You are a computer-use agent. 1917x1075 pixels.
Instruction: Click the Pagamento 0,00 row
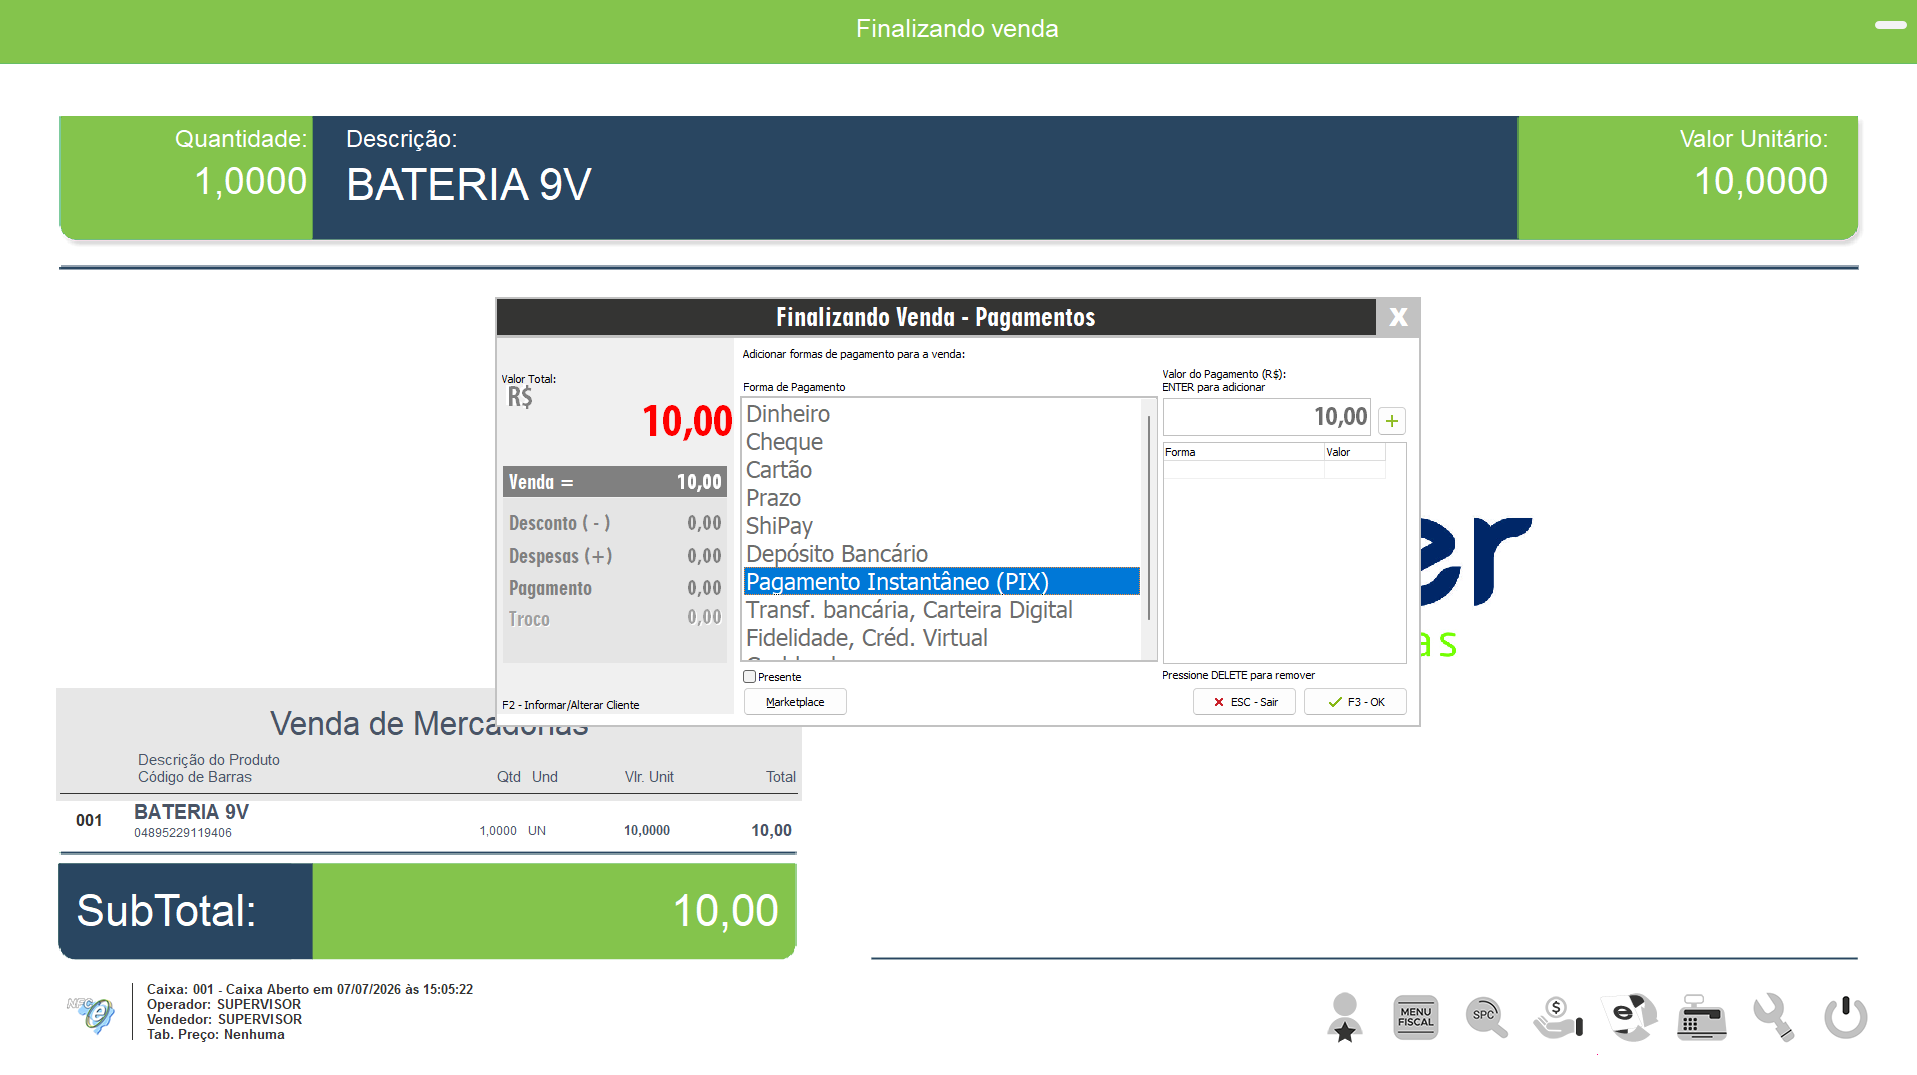(x=614, y=588)
